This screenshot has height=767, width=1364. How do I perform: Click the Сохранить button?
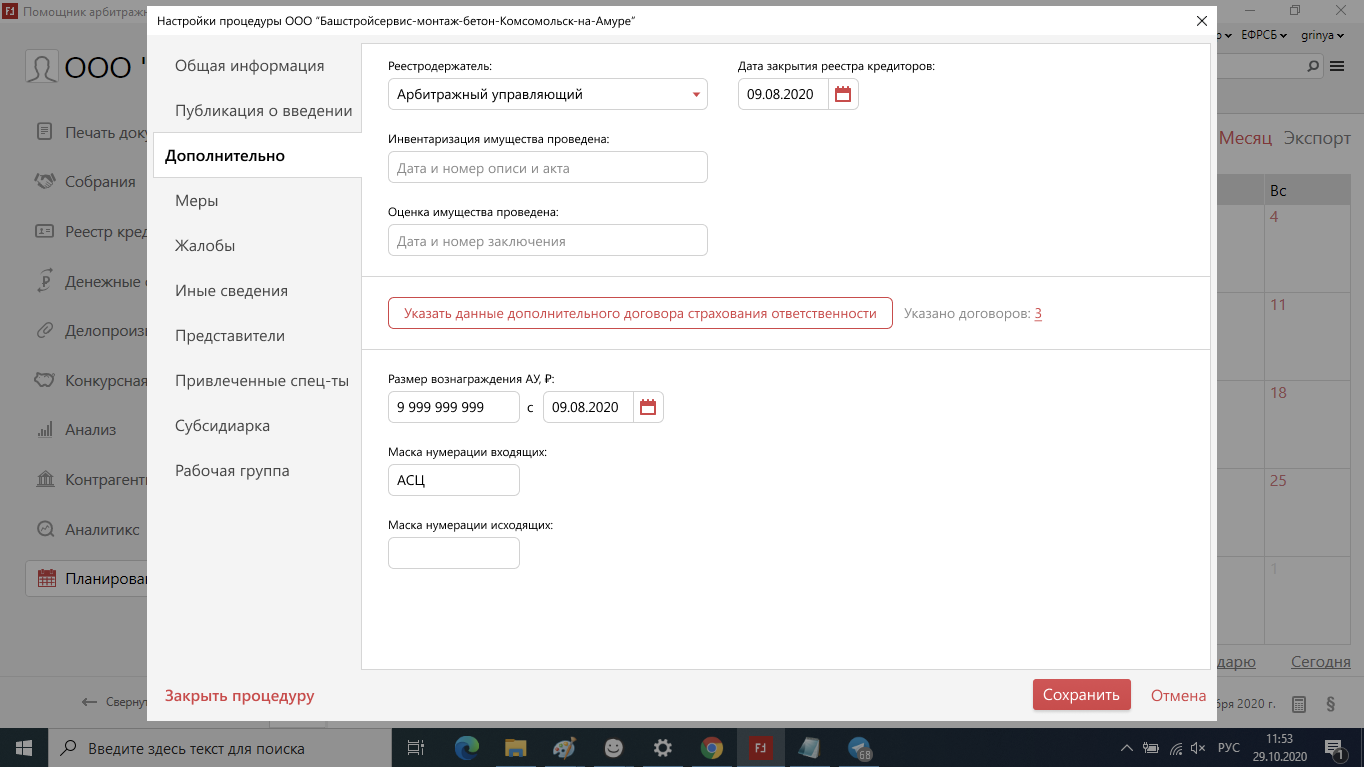[1081, 695]
